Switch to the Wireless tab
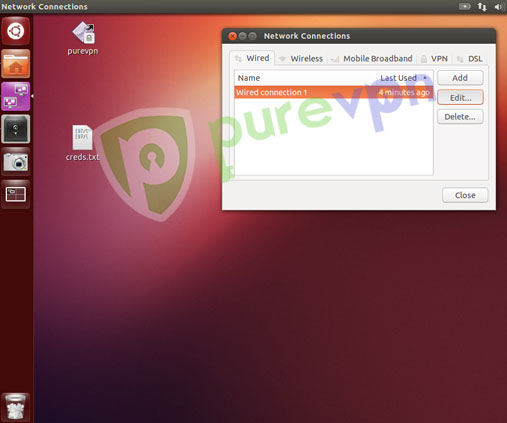Image resolution: width=507 pixels, height=423 pixels. 301,59
